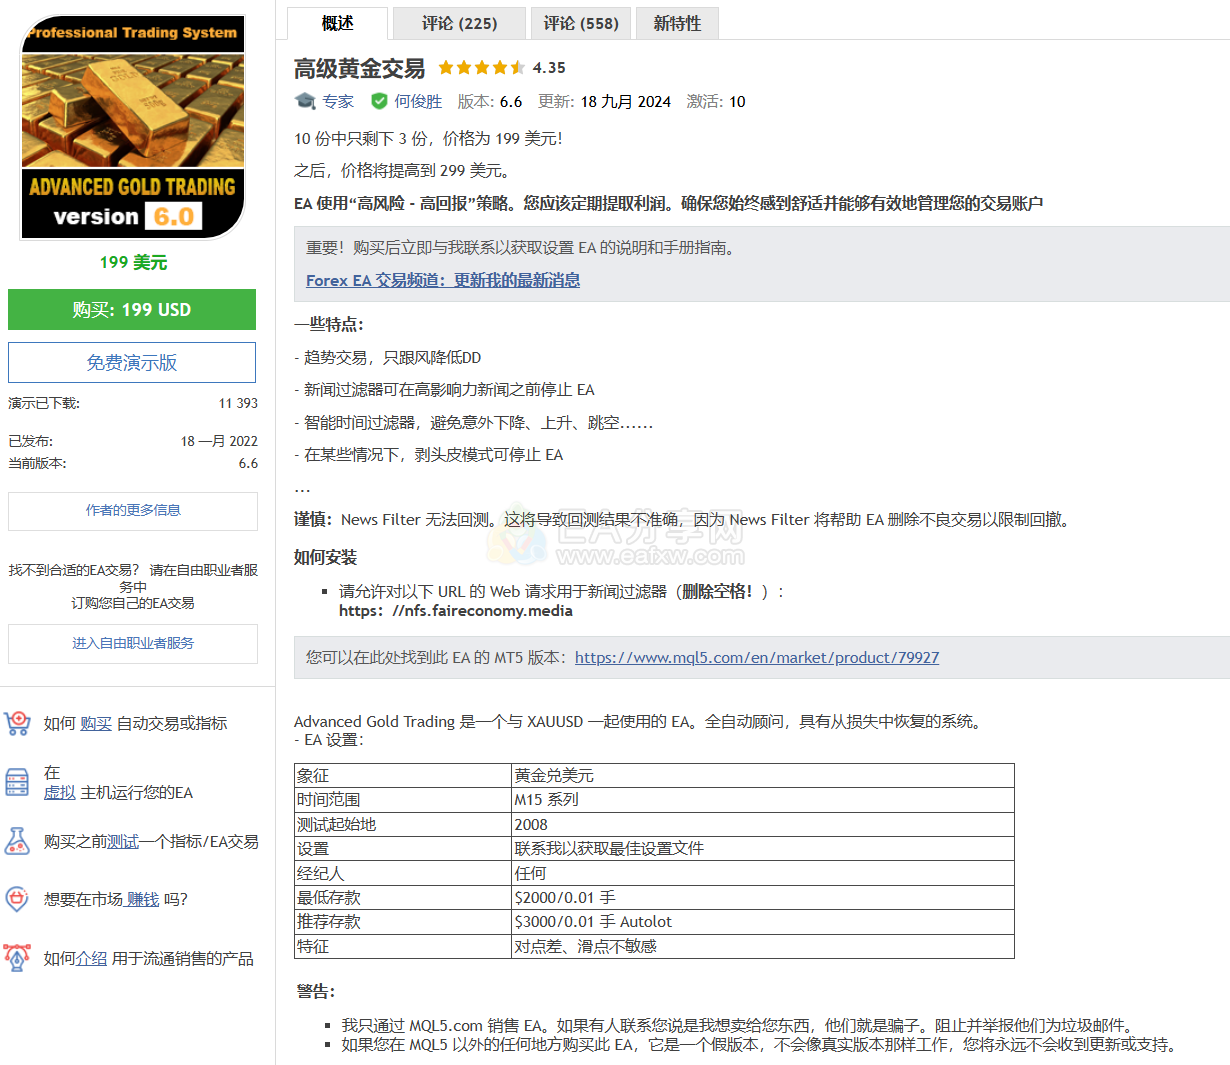1230x1065 pixels.
Task: Click the virtual hosting server icon
Action: coord(18,782)
